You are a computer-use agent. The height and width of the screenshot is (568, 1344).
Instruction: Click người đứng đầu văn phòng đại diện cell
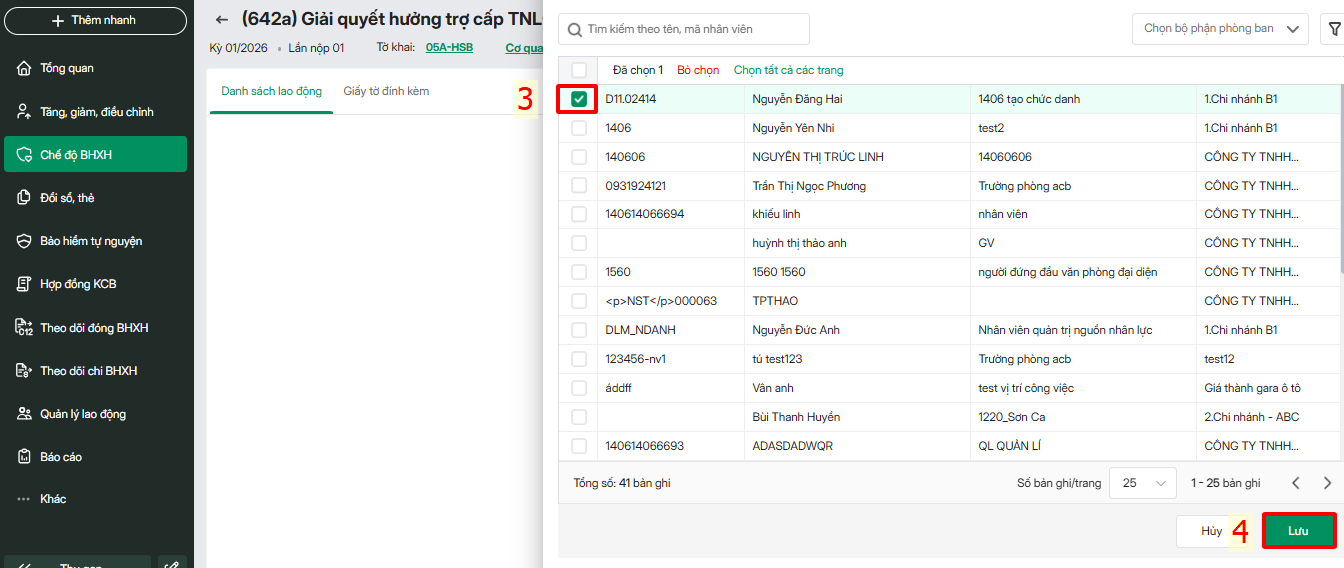(1083, 272)
